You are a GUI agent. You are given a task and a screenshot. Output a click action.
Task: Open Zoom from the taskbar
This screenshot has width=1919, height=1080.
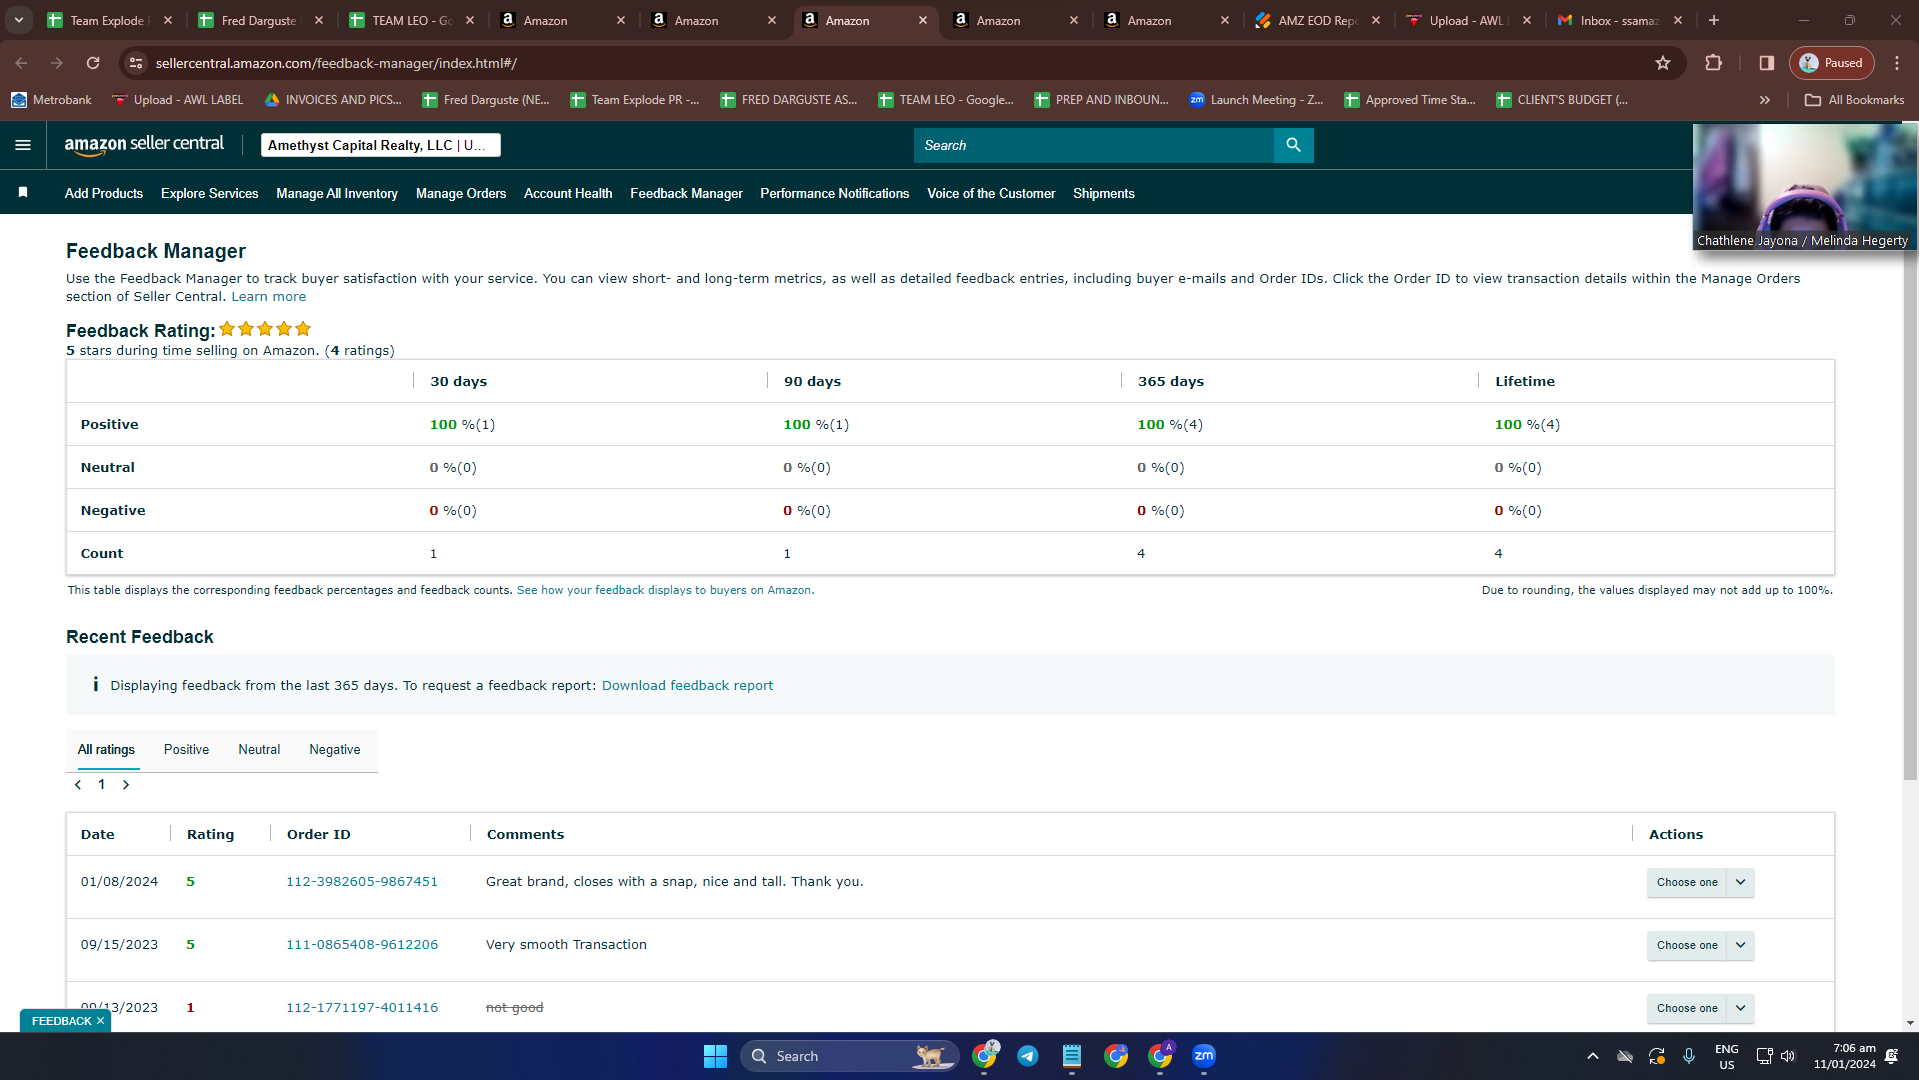click(1204, 1056)
